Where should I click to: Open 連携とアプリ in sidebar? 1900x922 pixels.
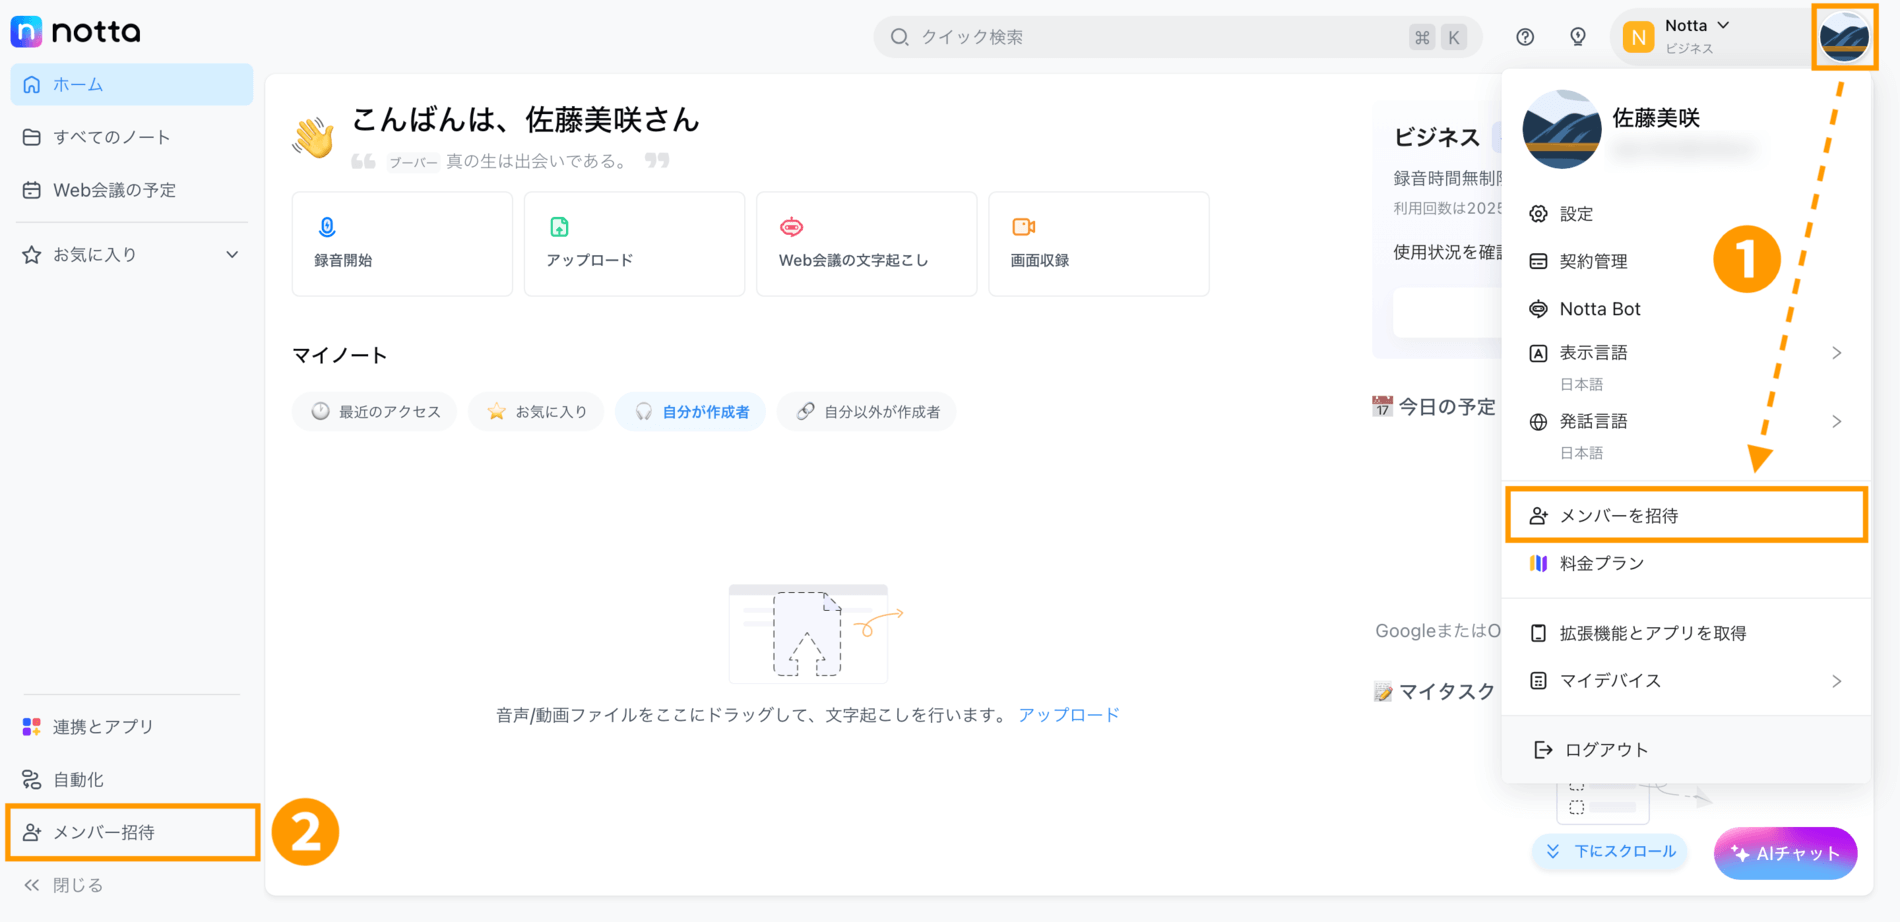131,727
